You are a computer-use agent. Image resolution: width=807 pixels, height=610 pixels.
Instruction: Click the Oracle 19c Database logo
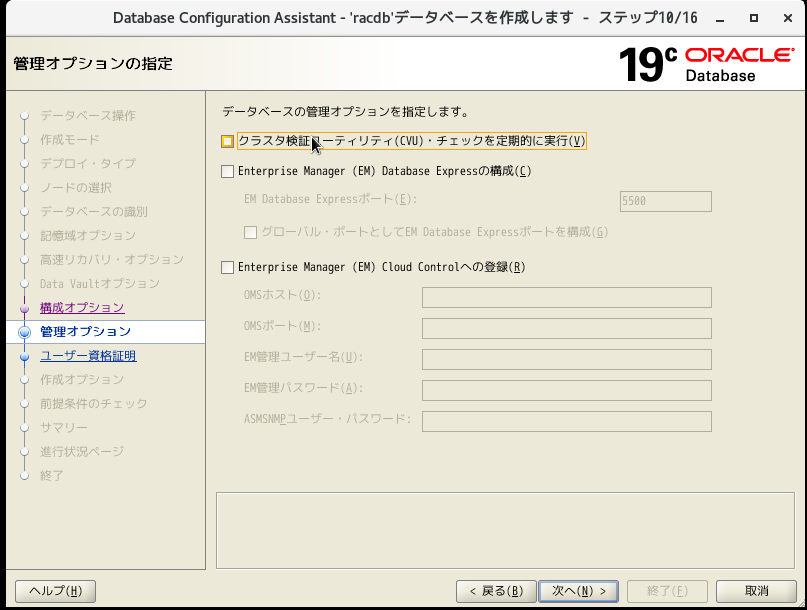(x=706, y=65)
